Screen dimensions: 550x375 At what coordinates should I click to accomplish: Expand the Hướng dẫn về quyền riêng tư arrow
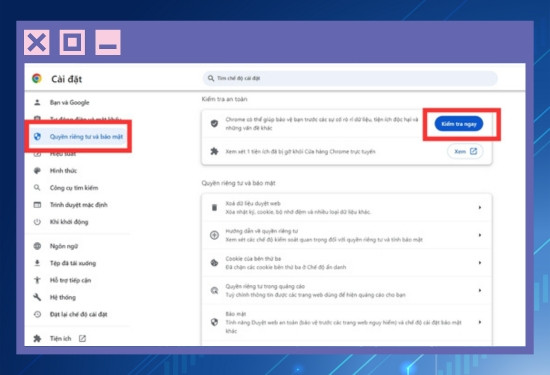tap(479, 235)
